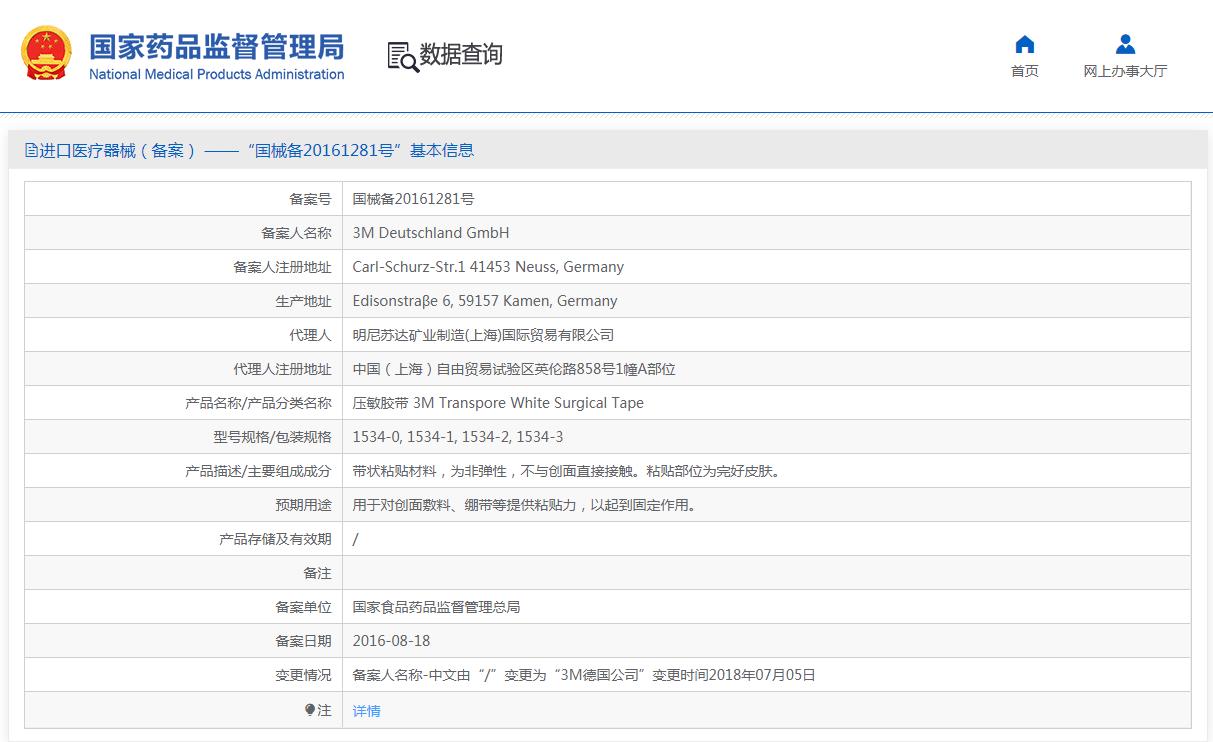Select Carl-Schurz-Str.1 41453 Neuss address
The image size is (1213, 742).
[x=488, y=267]
